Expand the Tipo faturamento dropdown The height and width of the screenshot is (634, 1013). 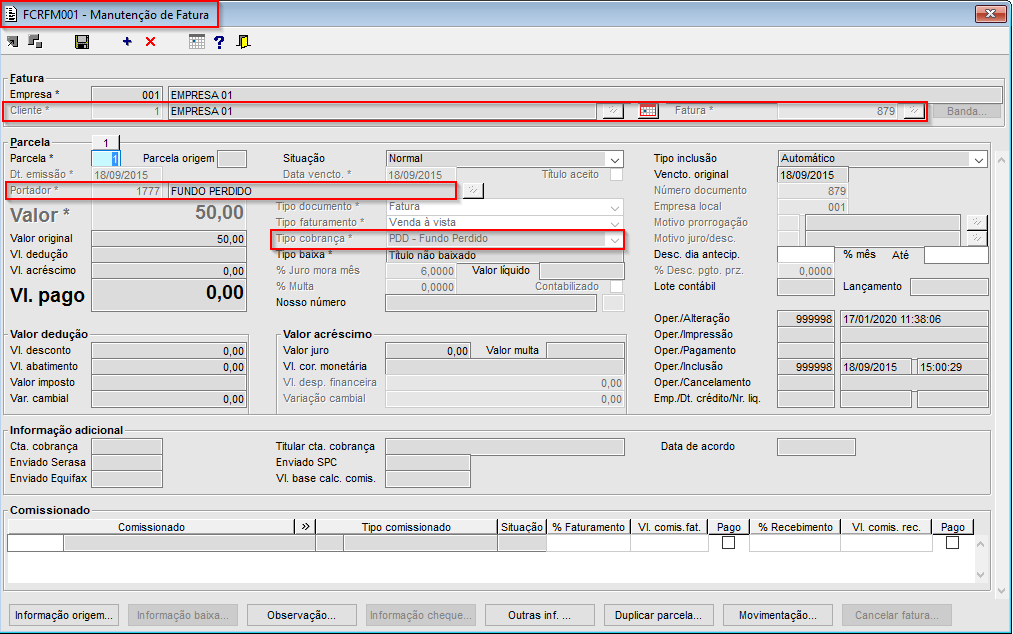point(614,223)
